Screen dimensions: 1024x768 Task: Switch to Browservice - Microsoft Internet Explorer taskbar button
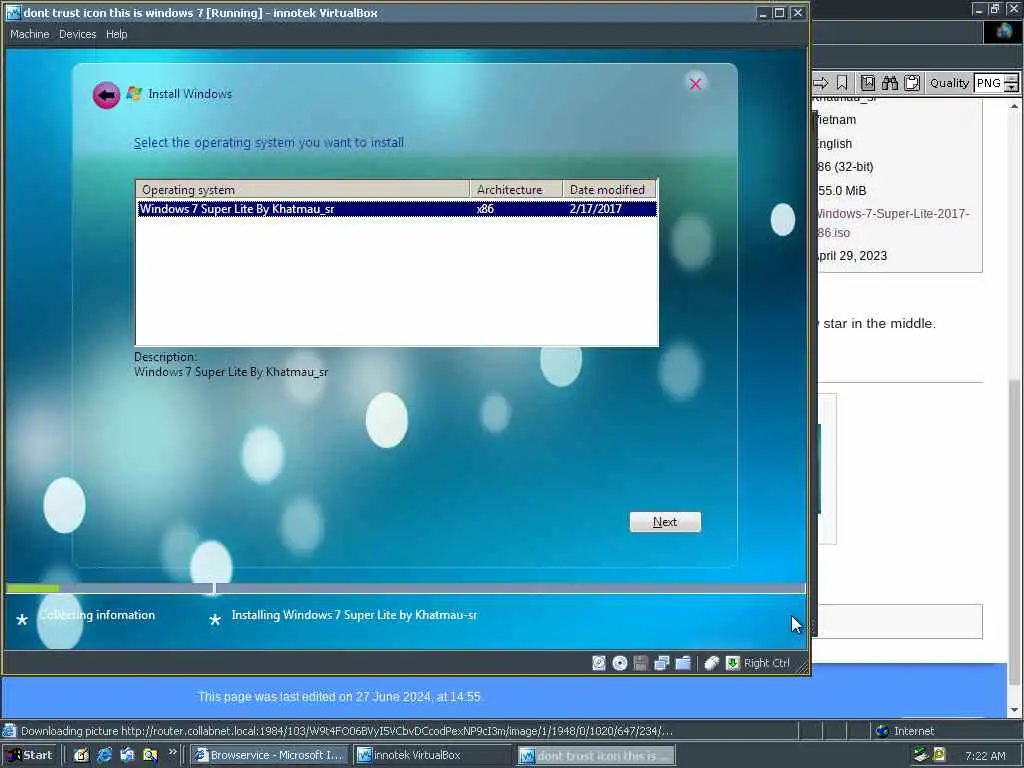tap(270, 755)
